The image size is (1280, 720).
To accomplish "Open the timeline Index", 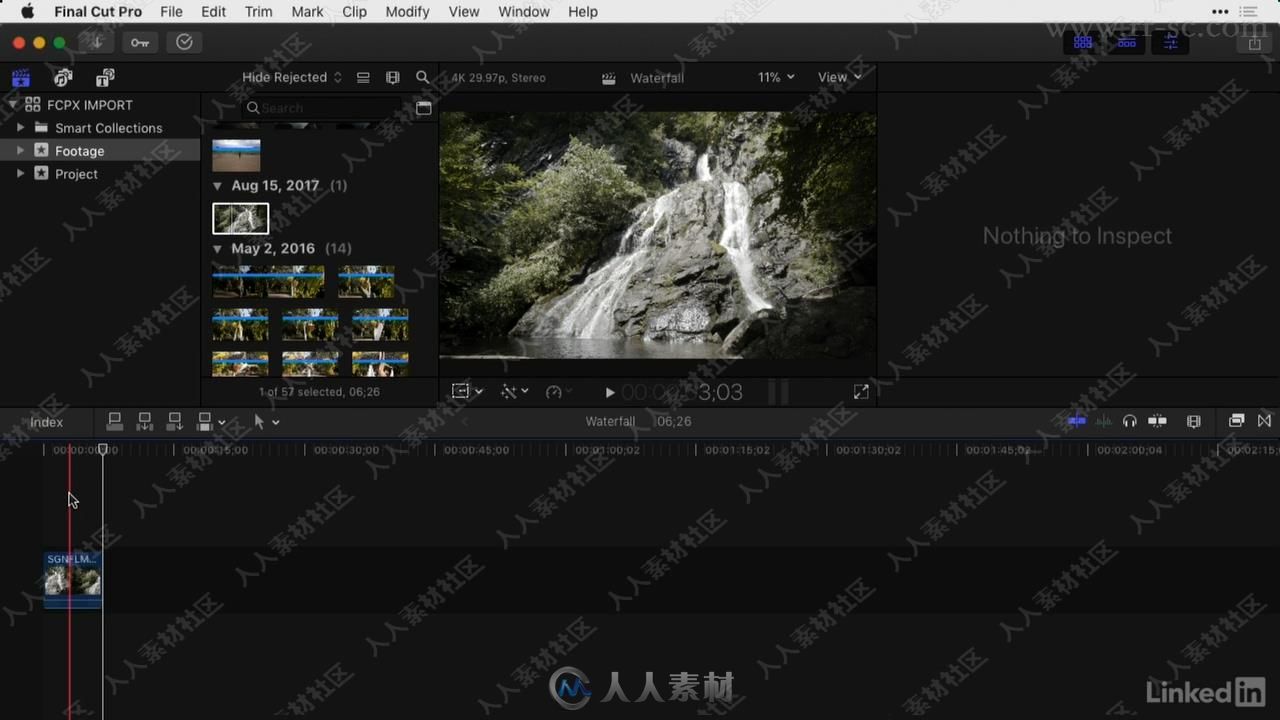I will click(x=46, y=422).
